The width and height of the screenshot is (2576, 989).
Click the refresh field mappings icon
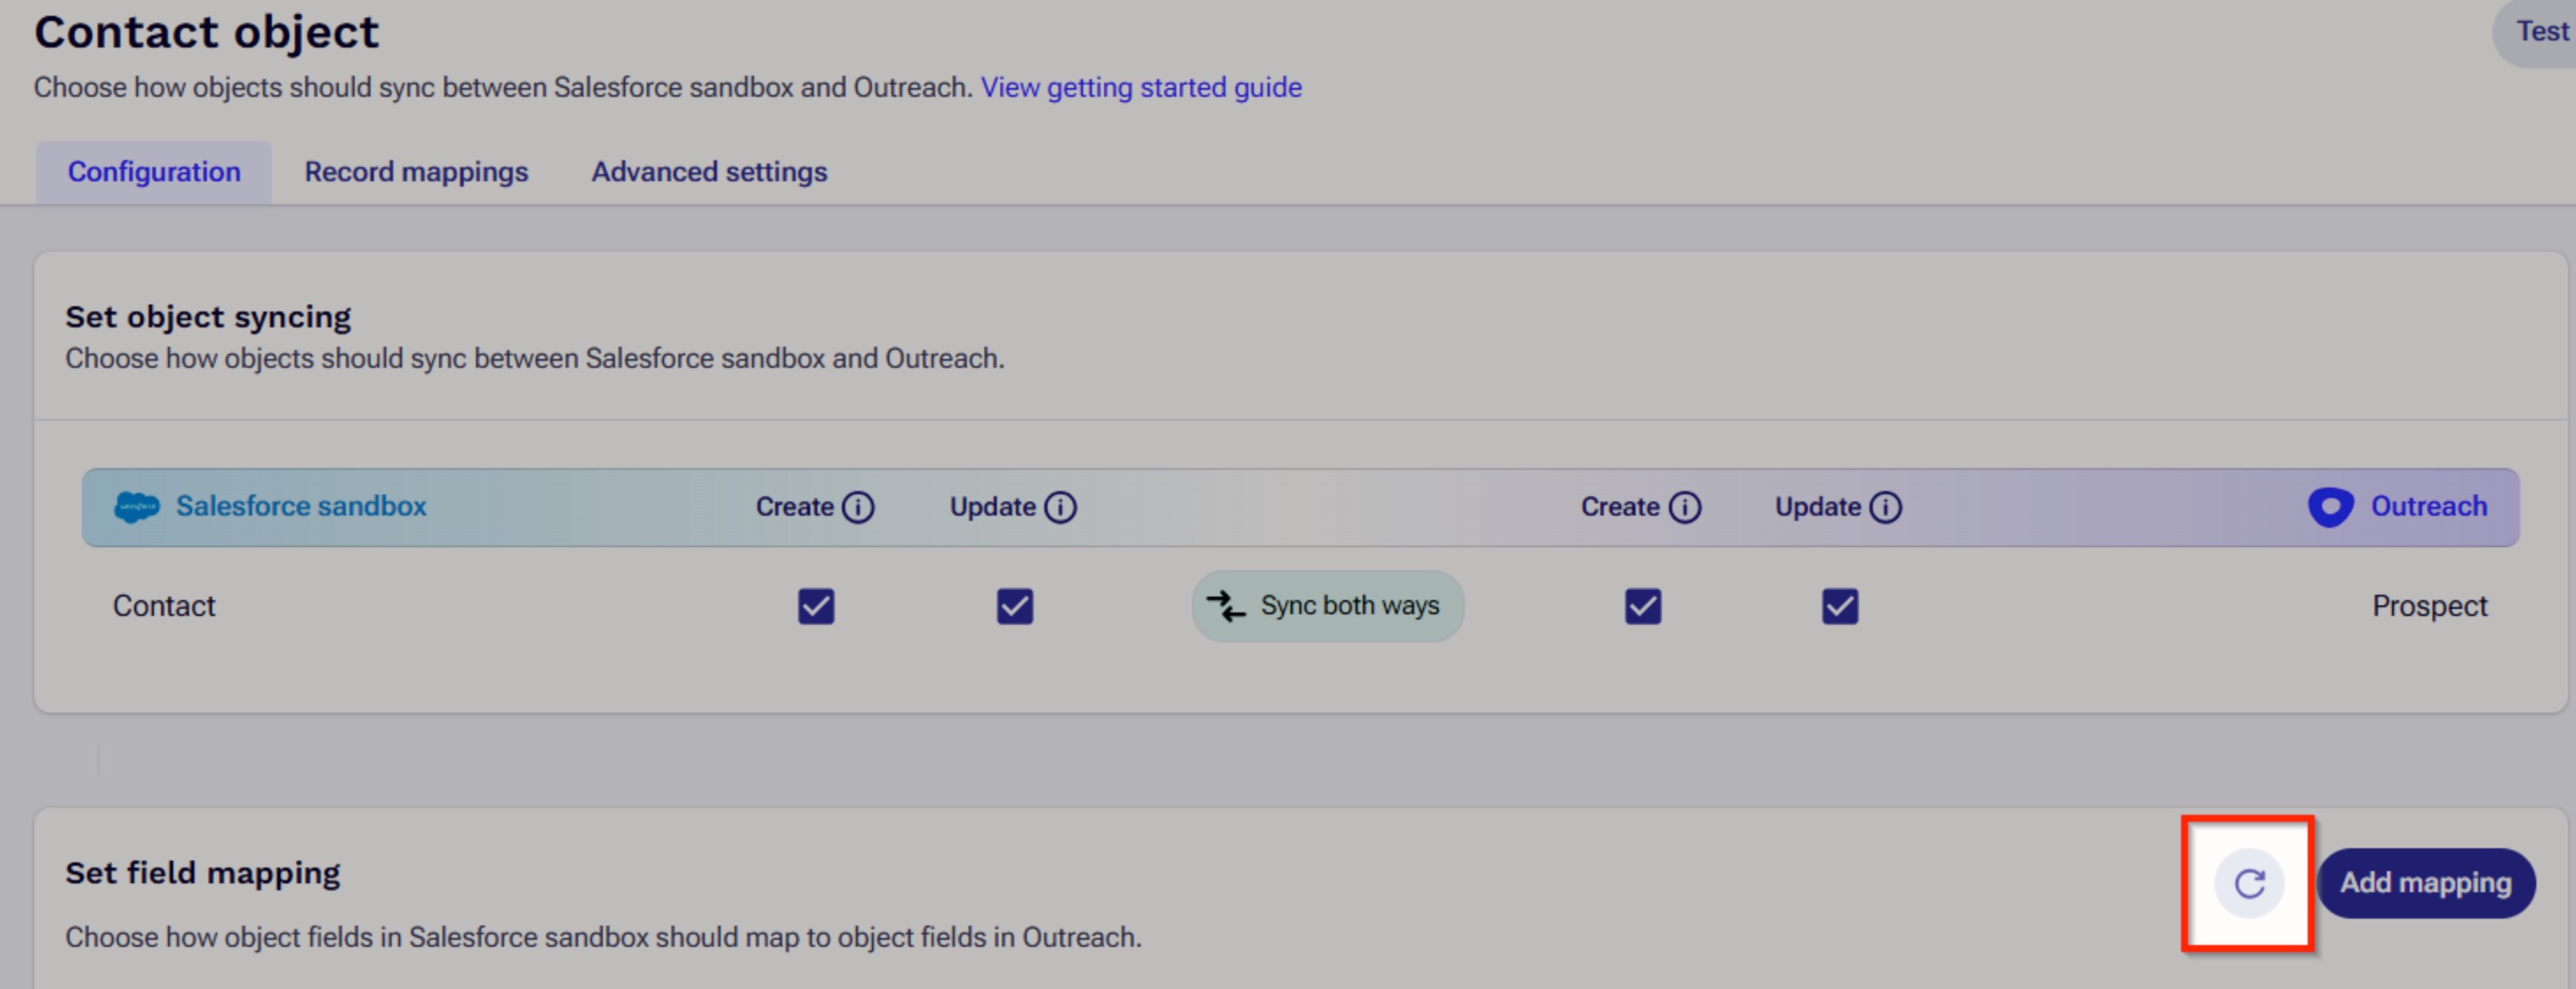click(x=2248, y=883)
